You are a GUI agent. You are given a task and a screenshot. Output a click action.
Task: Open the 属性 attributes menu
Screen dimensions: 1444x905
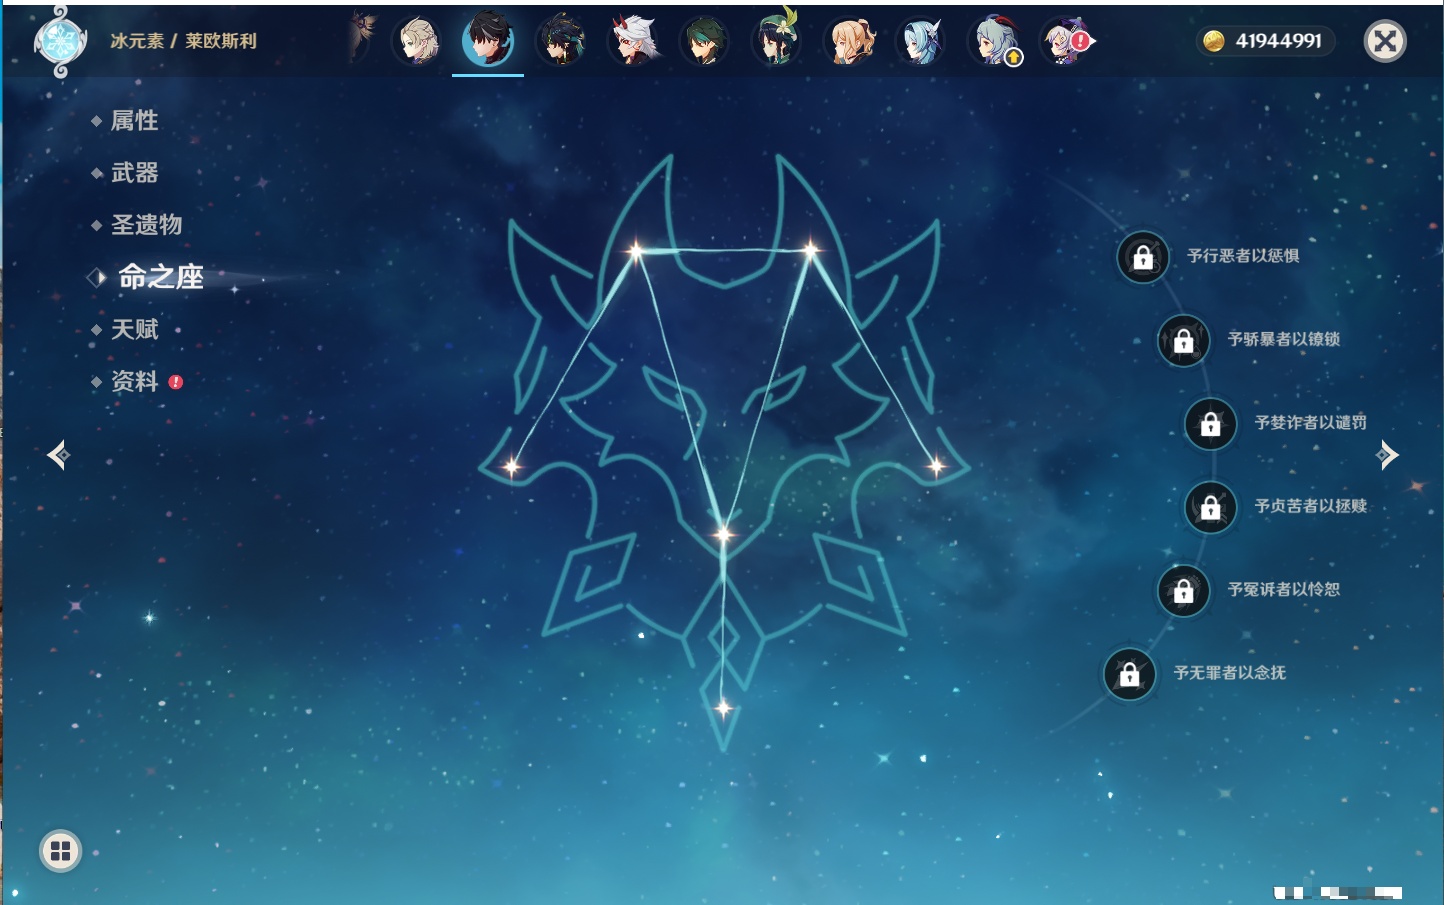pyautogui.click(x=134, y=121)
